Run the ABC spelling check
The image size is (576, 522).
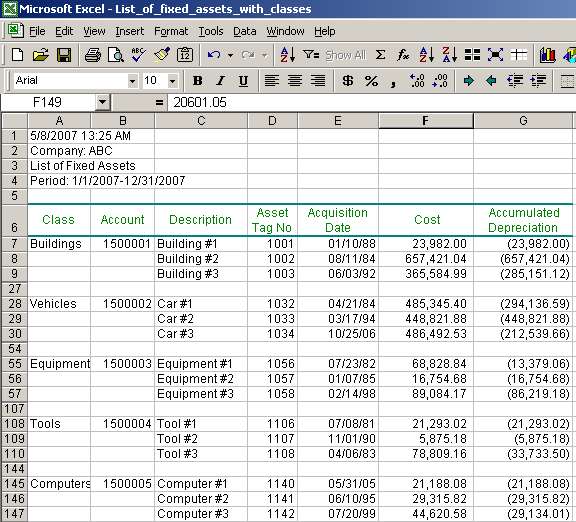(138, 55)
